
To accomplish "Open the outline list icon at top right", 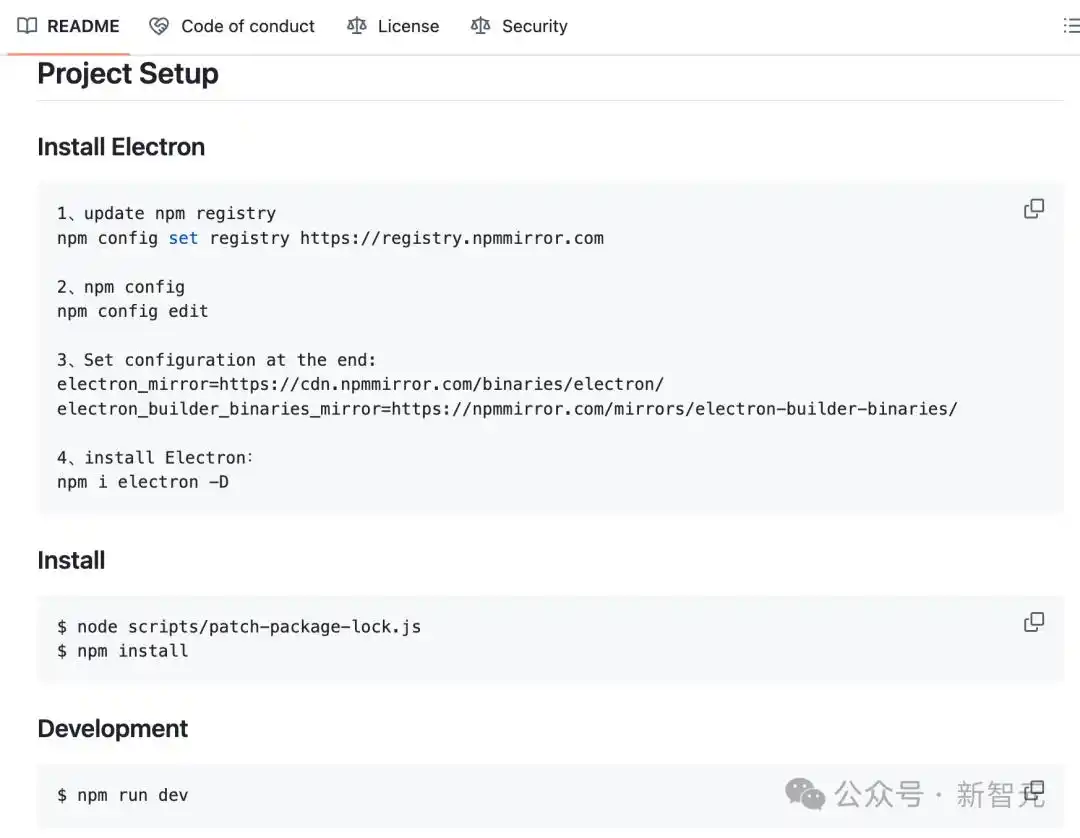I will (1070, 26).
